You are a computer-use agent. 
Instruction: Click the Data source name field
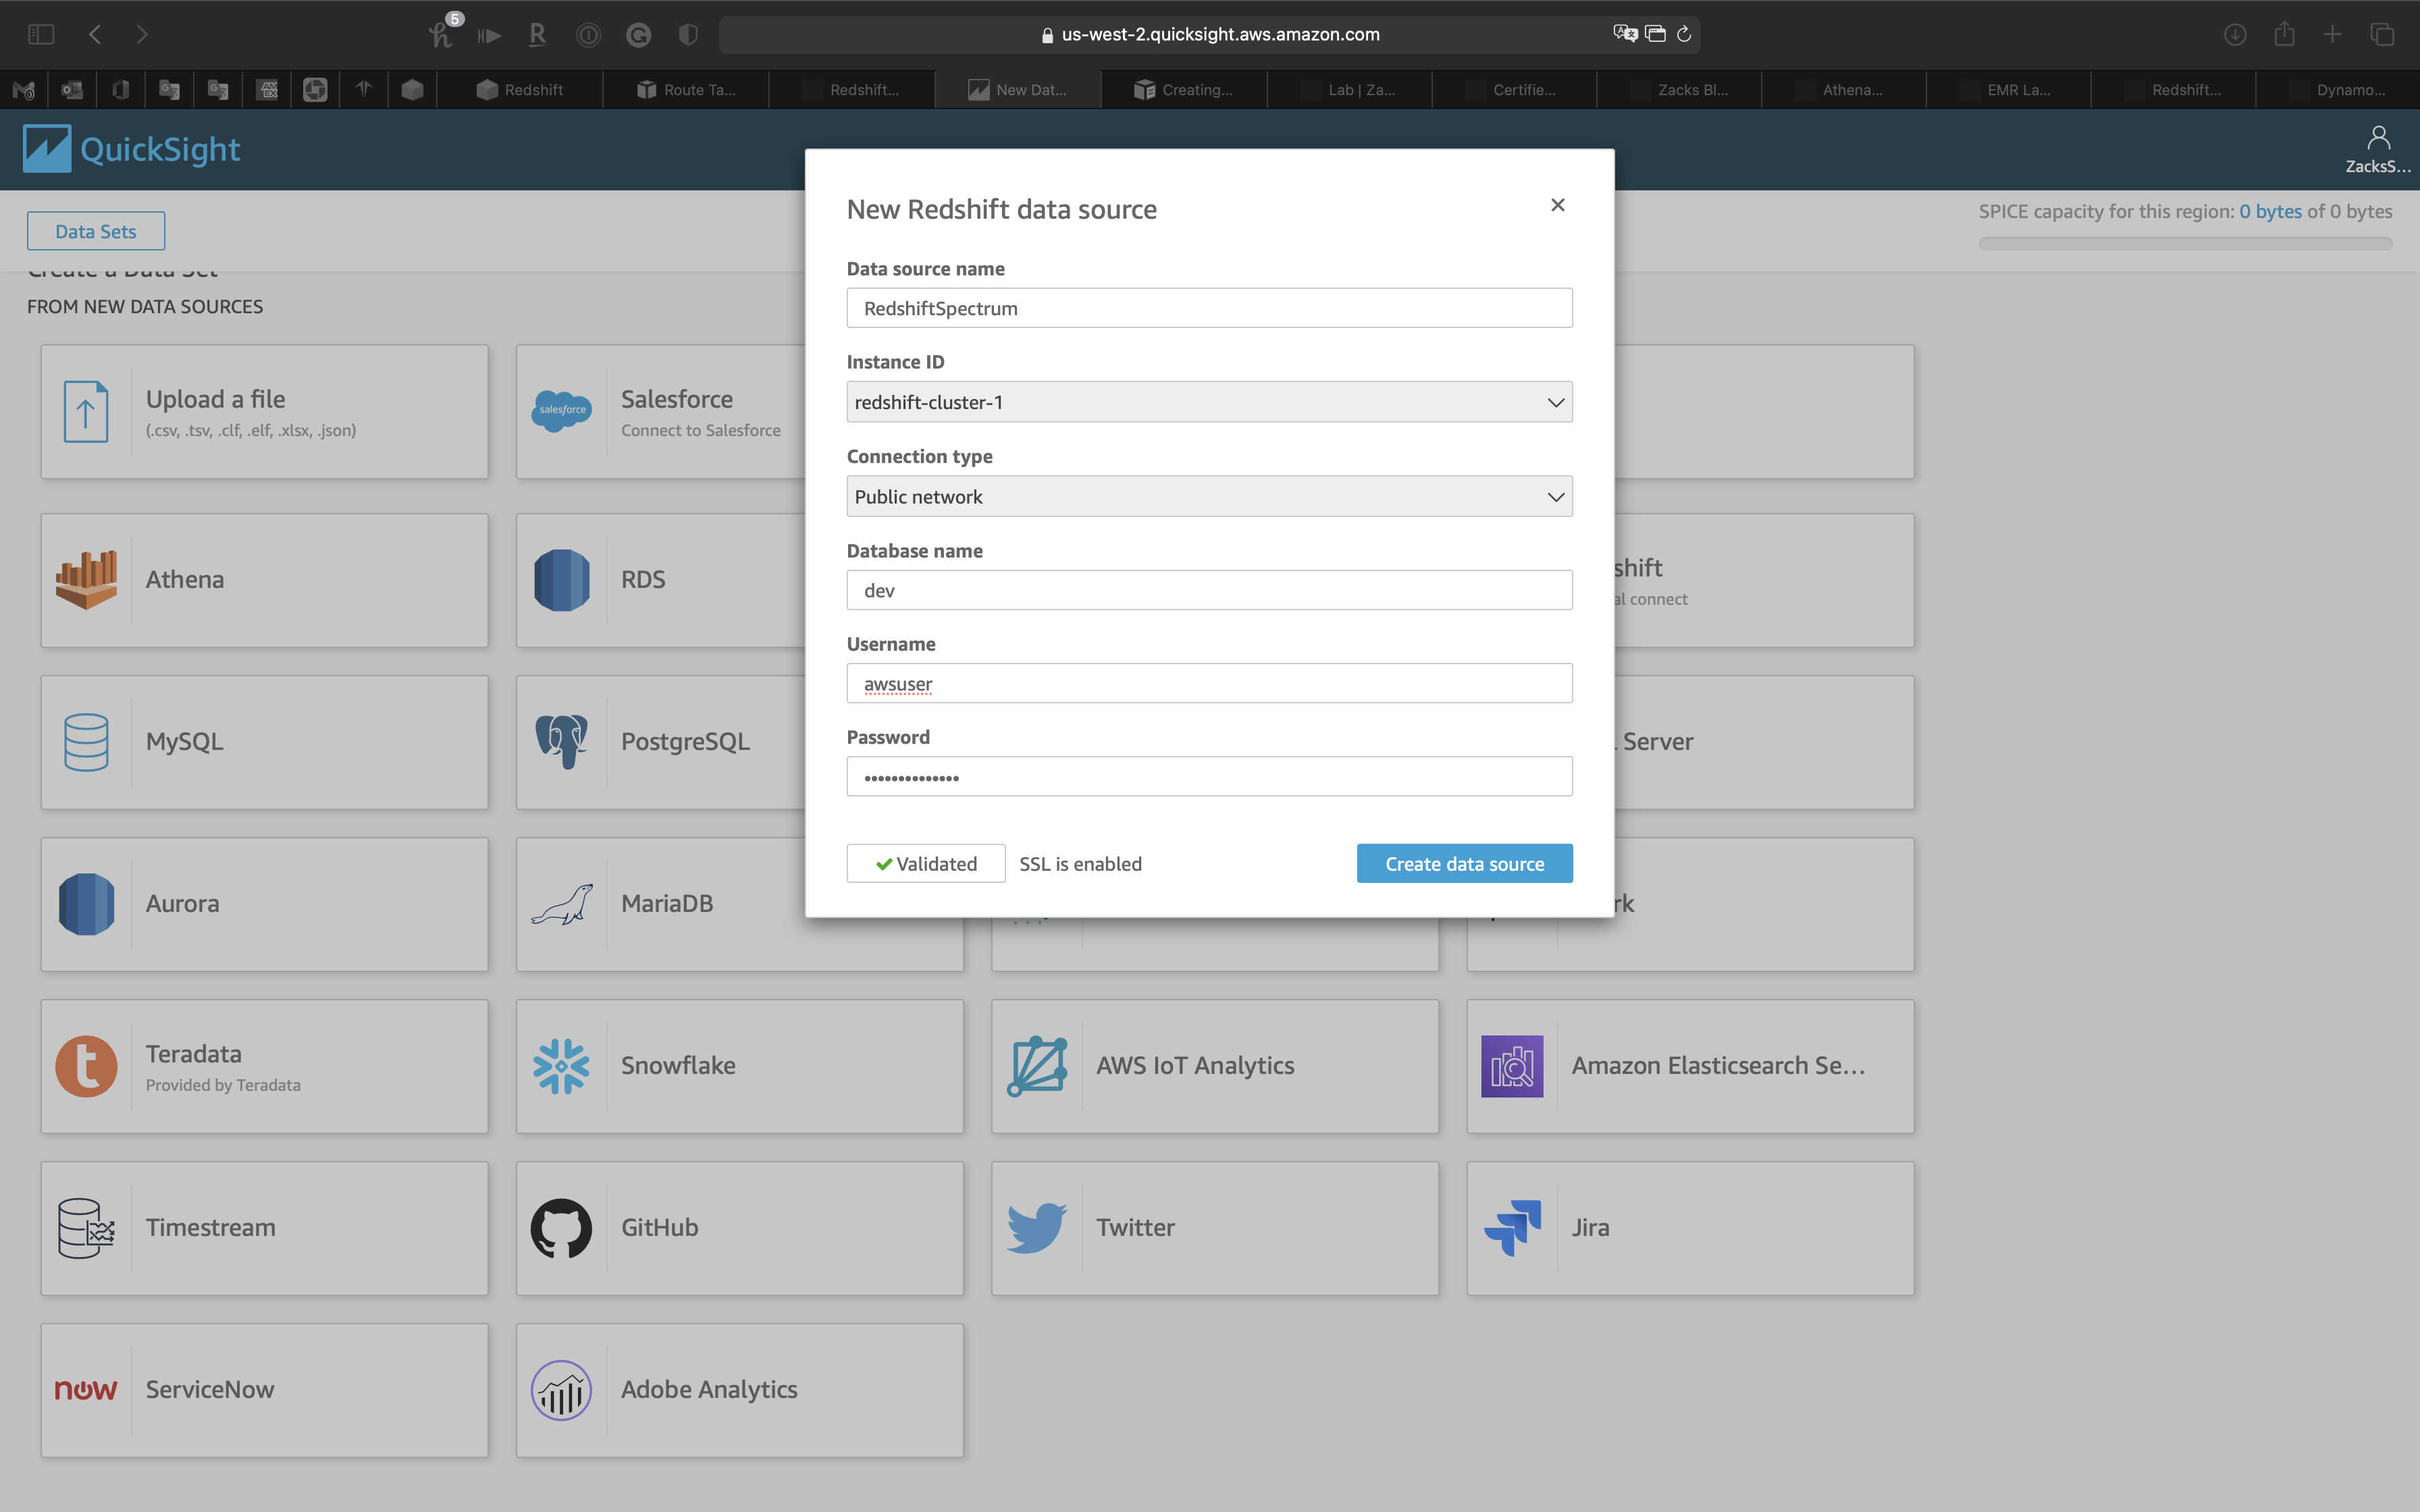(1208, 309)
